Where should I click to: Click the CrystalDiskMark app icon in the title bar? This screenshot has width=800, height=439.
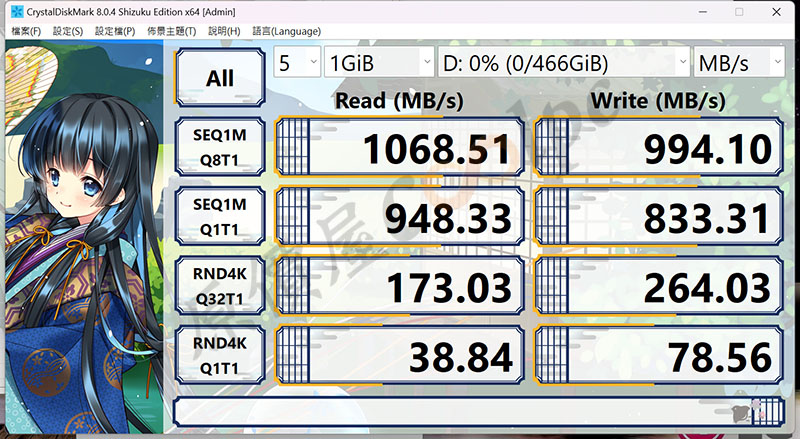[17, 11]
